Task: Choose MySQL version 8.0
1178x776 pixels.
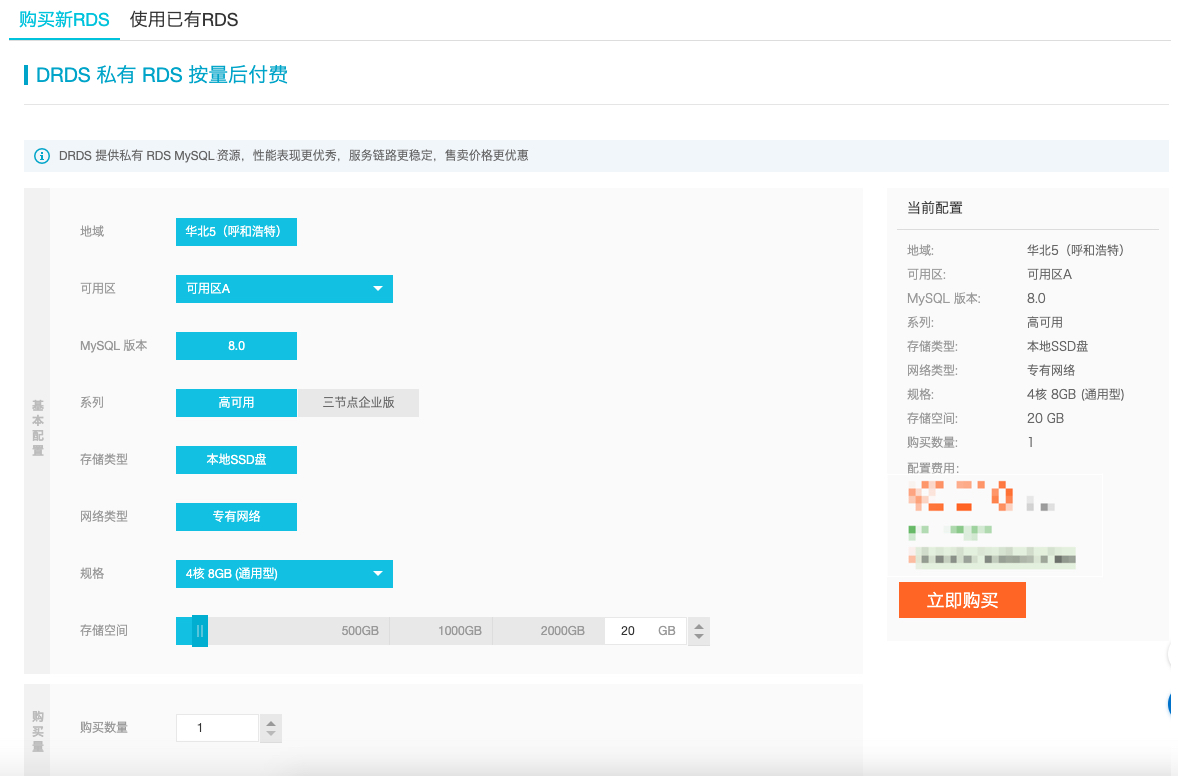Action: [236, 346]
